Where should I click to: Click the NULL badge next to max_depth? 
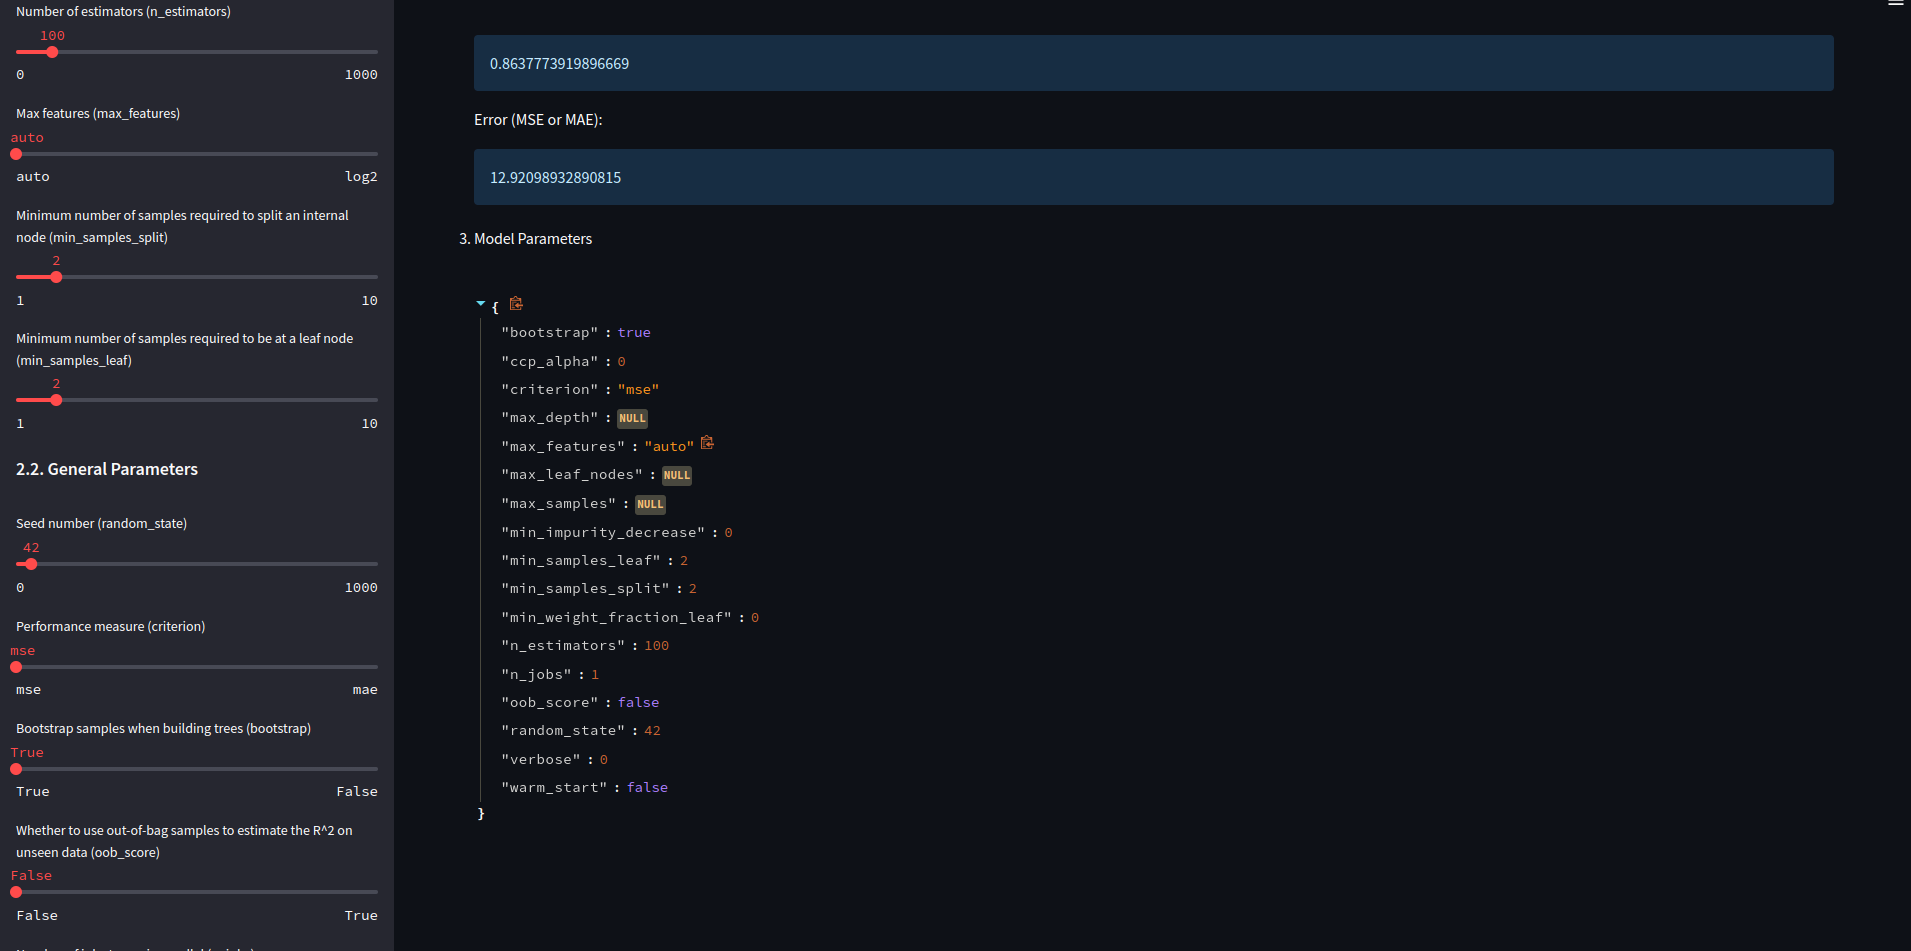pyautogui.click(x=632, y=418)
